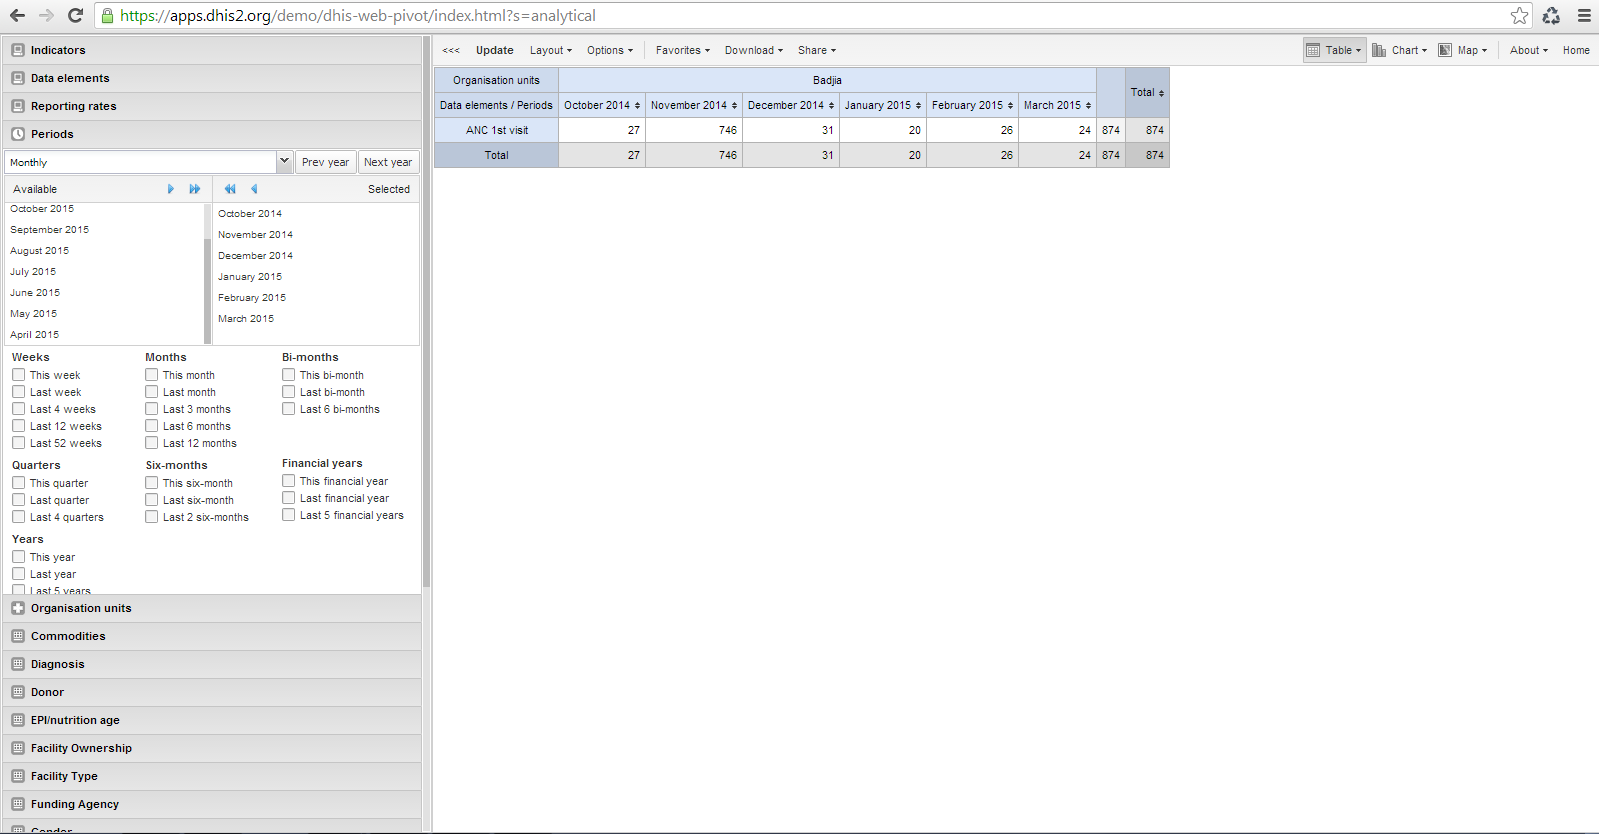Enable the Last 3 months checkbox
This screenshot has height=834, width=1599.
point(152,409)
